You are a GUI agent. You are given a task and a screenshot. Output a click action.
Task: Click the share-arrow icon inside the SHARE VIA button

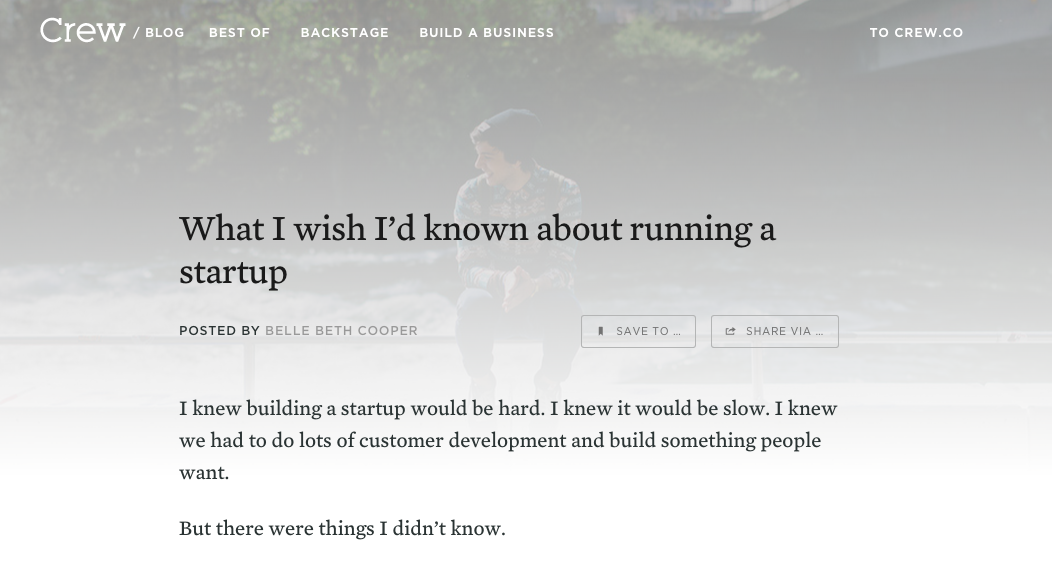tap(731, 331)
